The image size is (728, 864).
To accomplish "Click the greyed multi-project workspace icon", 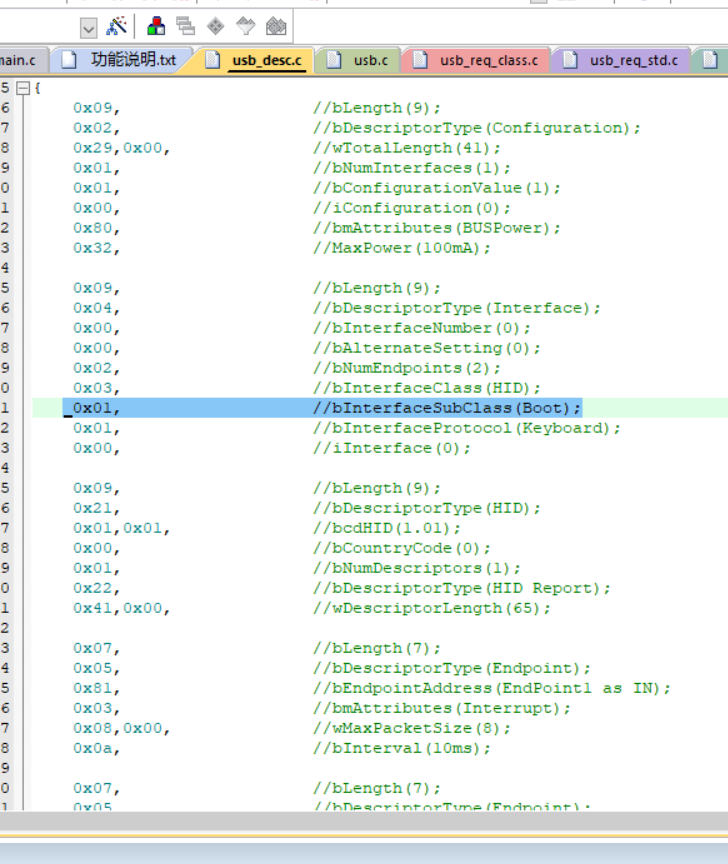I will pyautogui.click(x=186, y=26).
